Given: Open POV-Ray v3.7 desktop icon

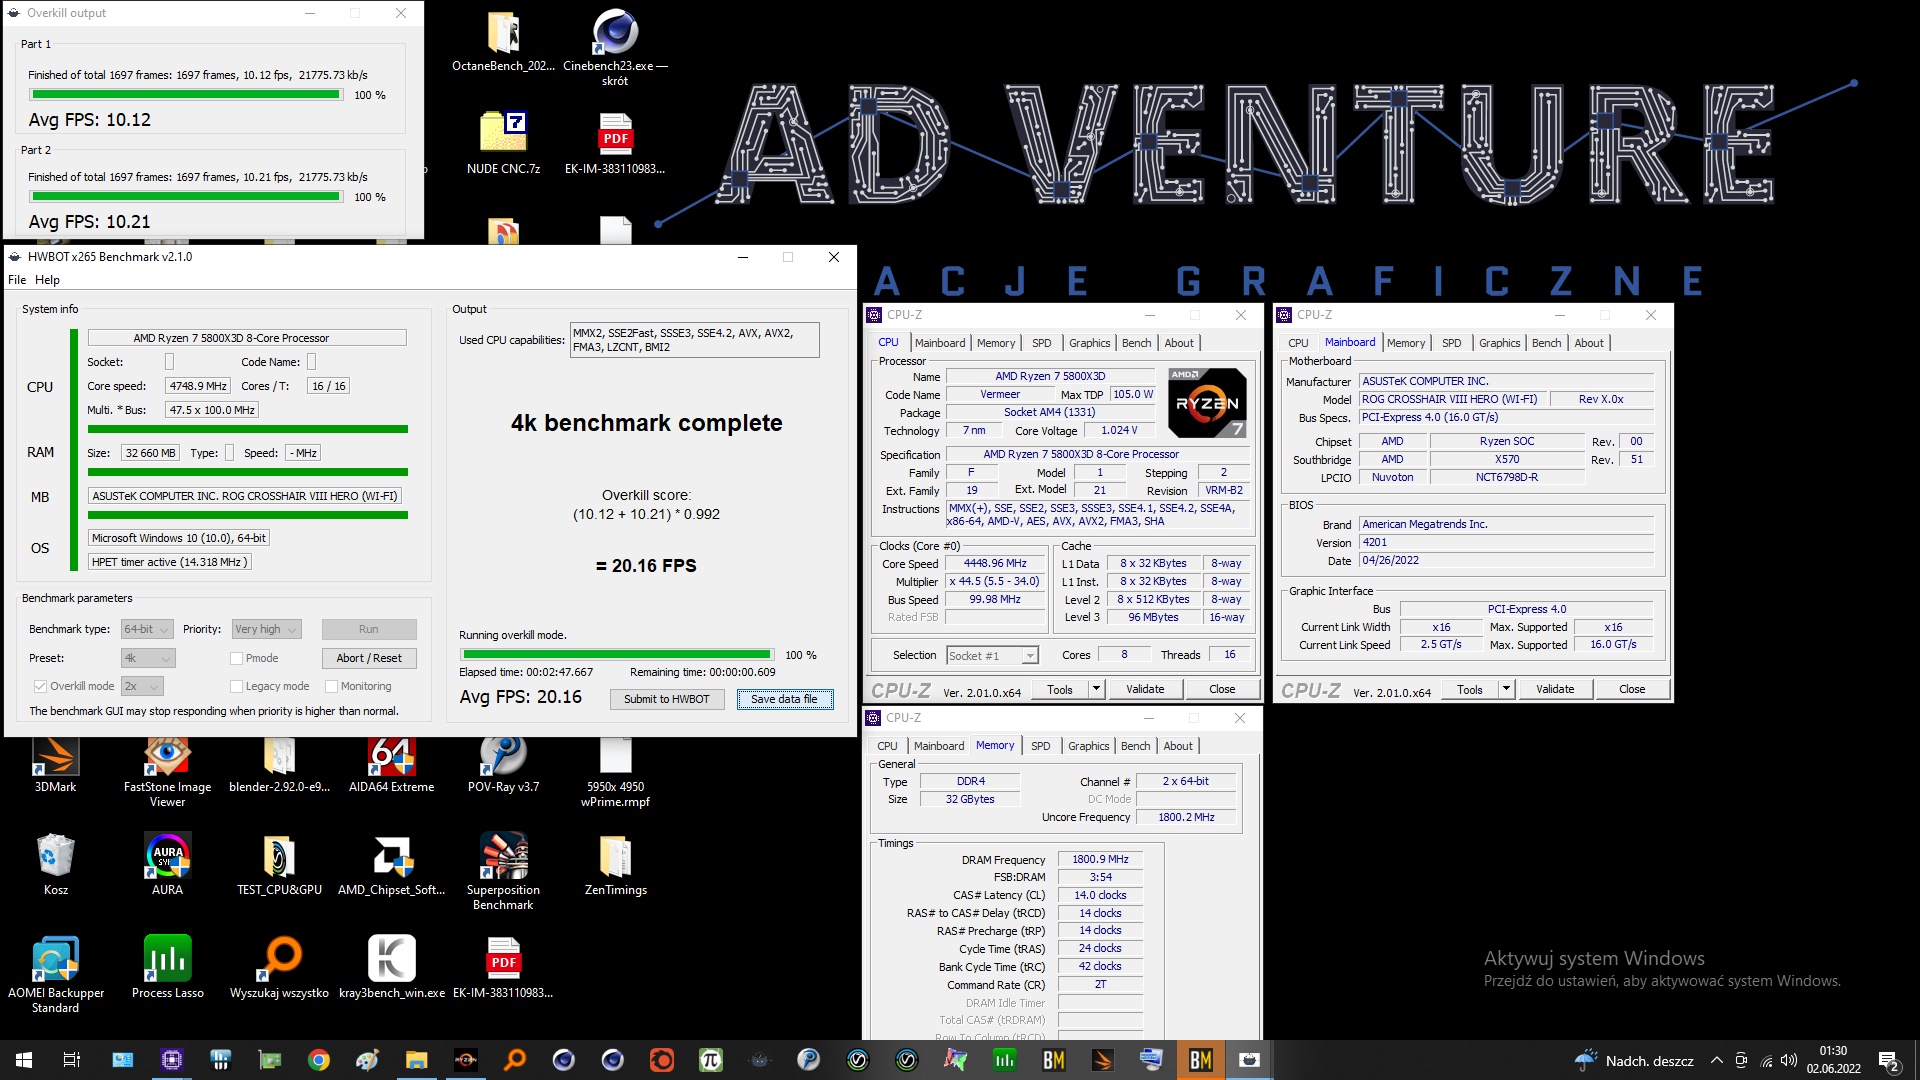Looking at the screenshot, I should 503,765.
